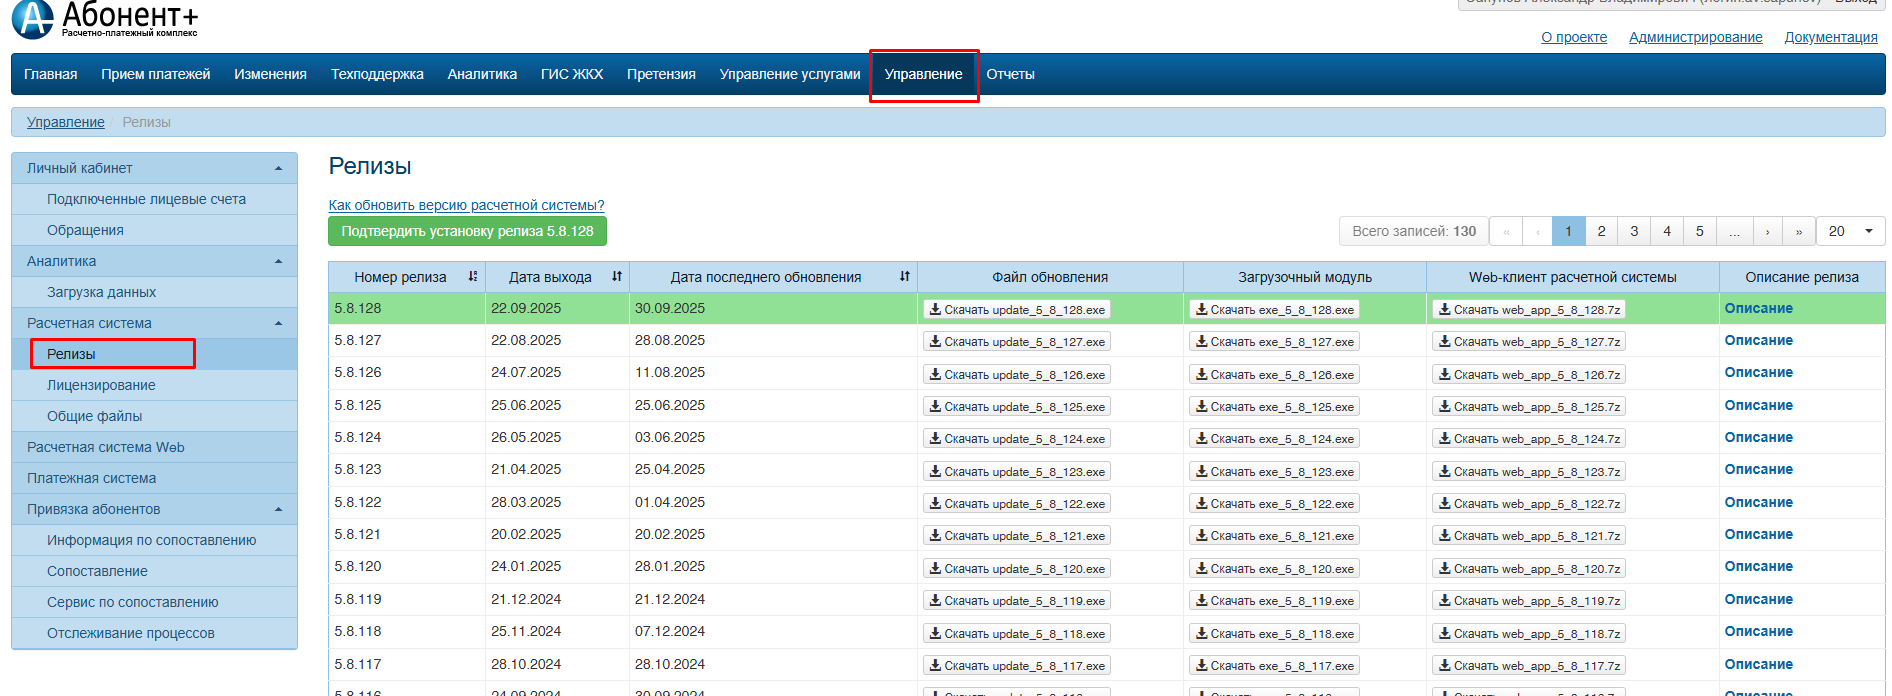Download web_app_5_8_126.7z web client
1892x696 pixels.
click(1528, 375)
